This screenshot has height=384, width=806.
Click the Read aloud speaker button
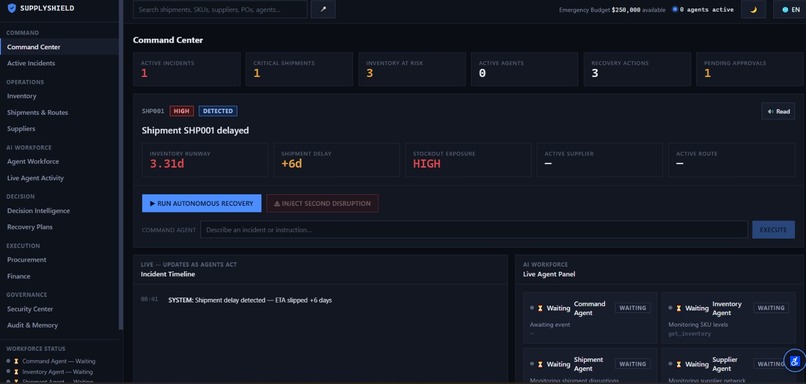coord(778,111)
